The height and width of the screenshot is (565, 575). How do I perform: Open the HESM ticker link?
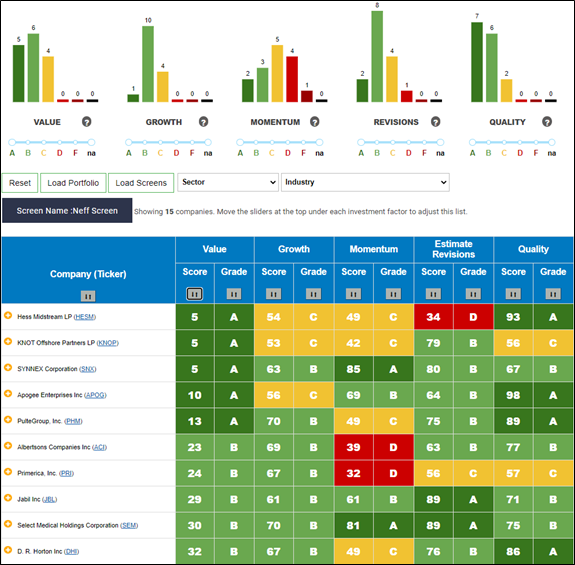(85, 317)
